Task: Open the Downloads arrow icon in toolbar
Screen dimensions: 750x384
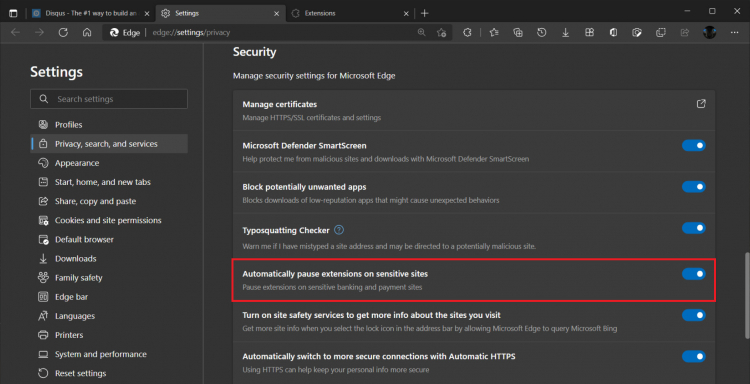Action: (x=565, y=33)
